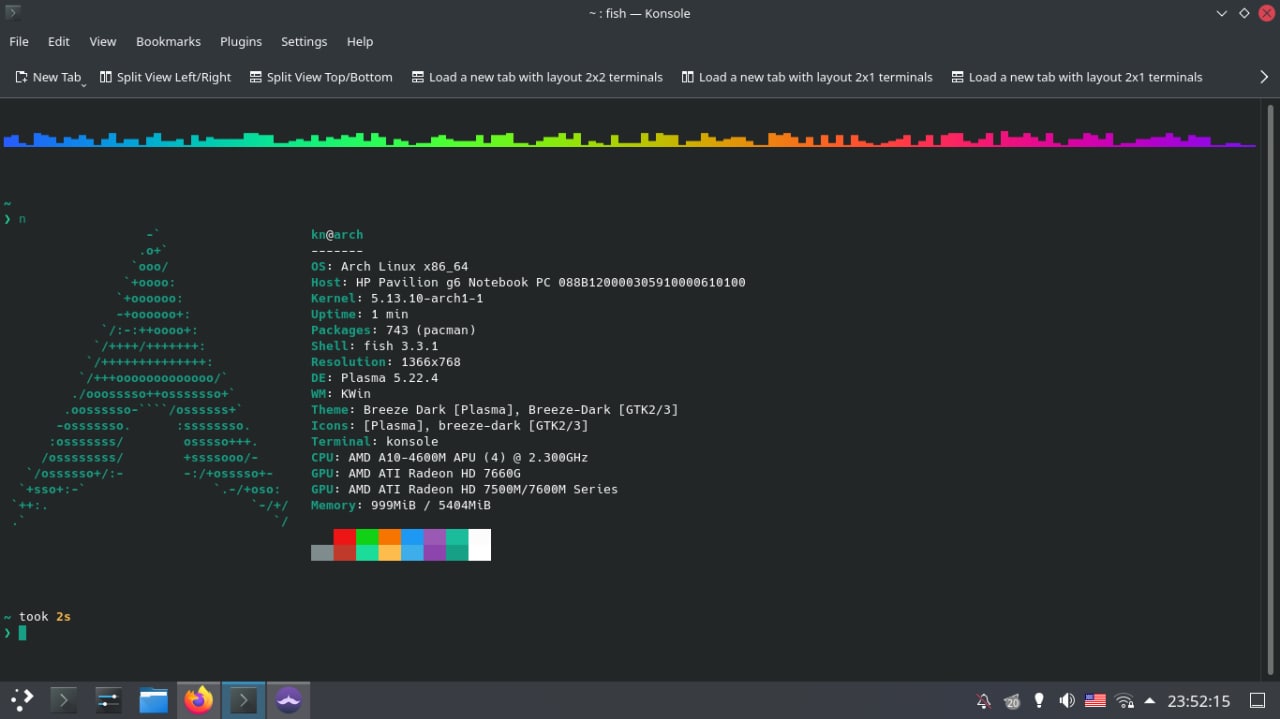
Task: Expand the toolbar overflow chevron
Action: pos(1264,77)
